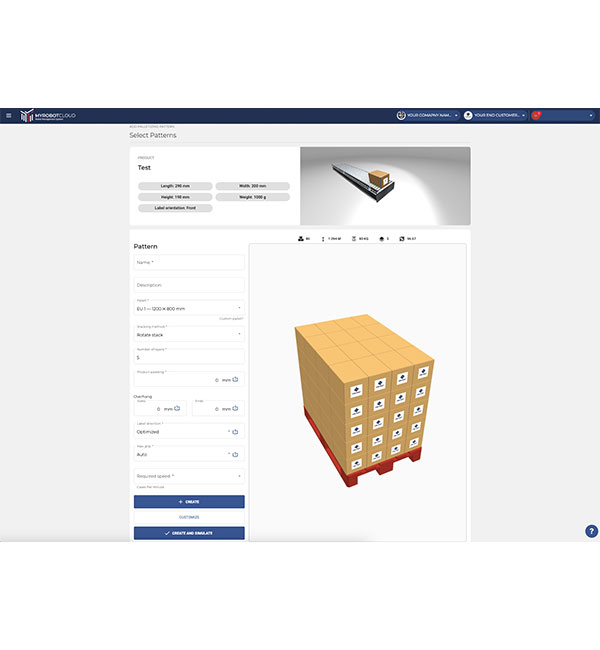The width and height of the screenshot is (600, 650).
Task: Focus the Overhang Sides field
Action: coord(160,408)
